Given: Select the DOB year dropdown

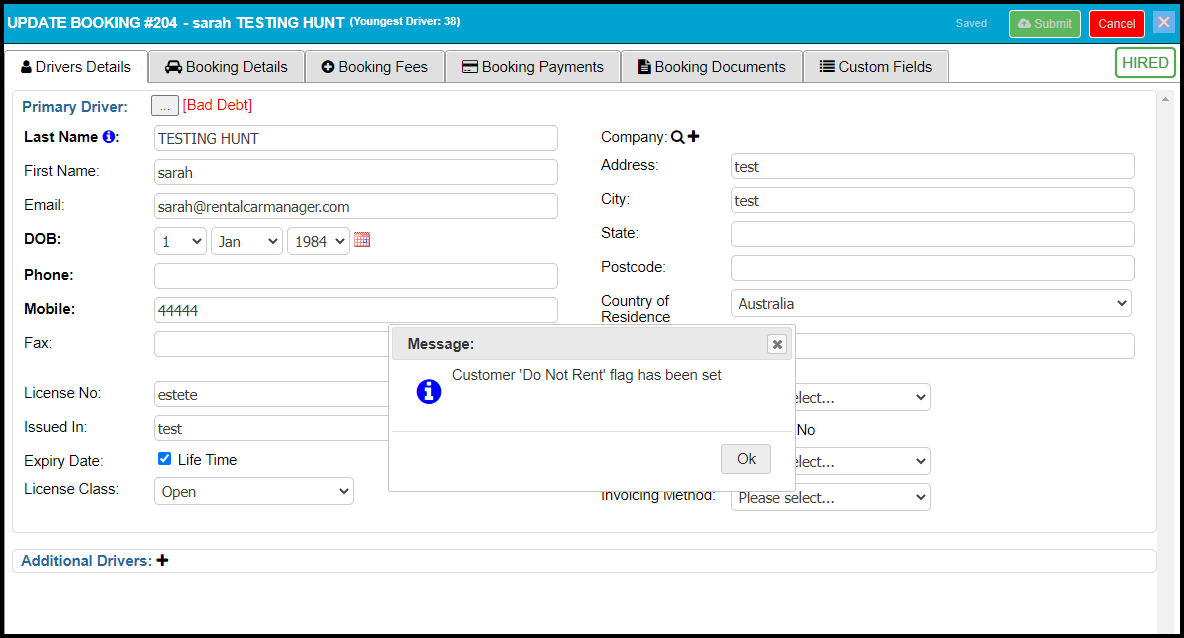Looking at the screenshot, I should [x=318, y=241].
